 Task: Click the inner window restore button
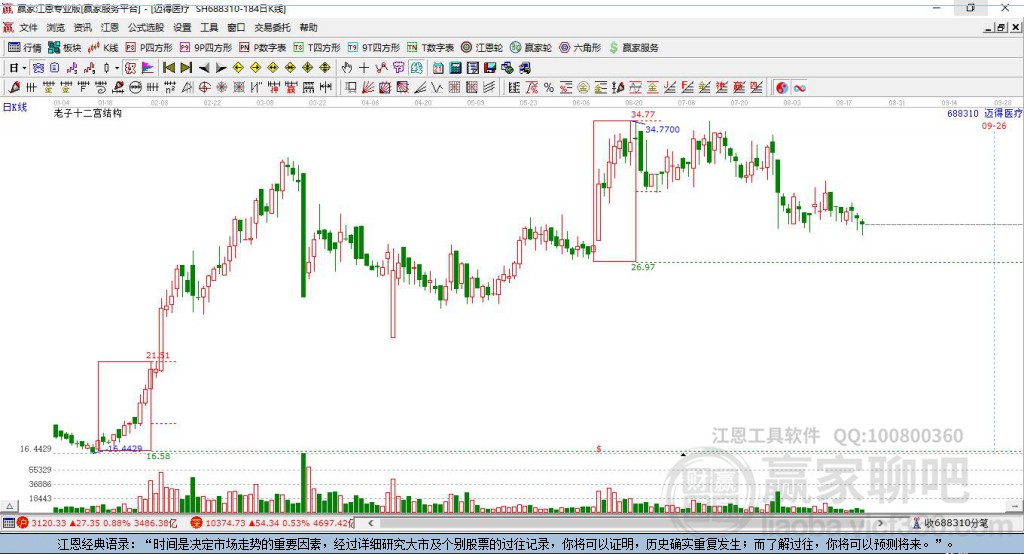[1001, 27]
